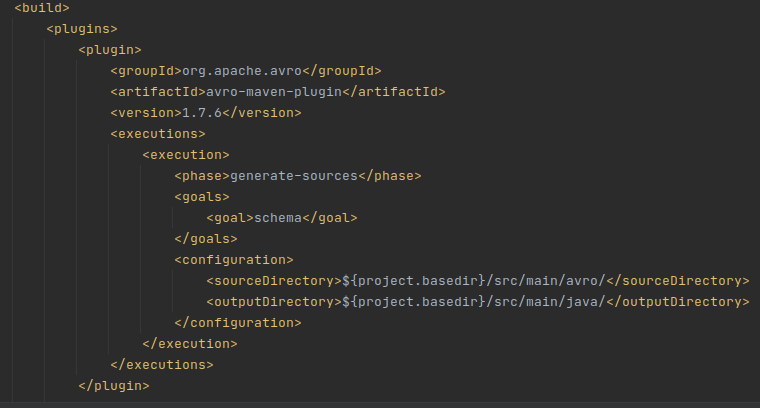Click the closing configuration tag
Screen dimensions: 760x408
(x=238, y=323)
